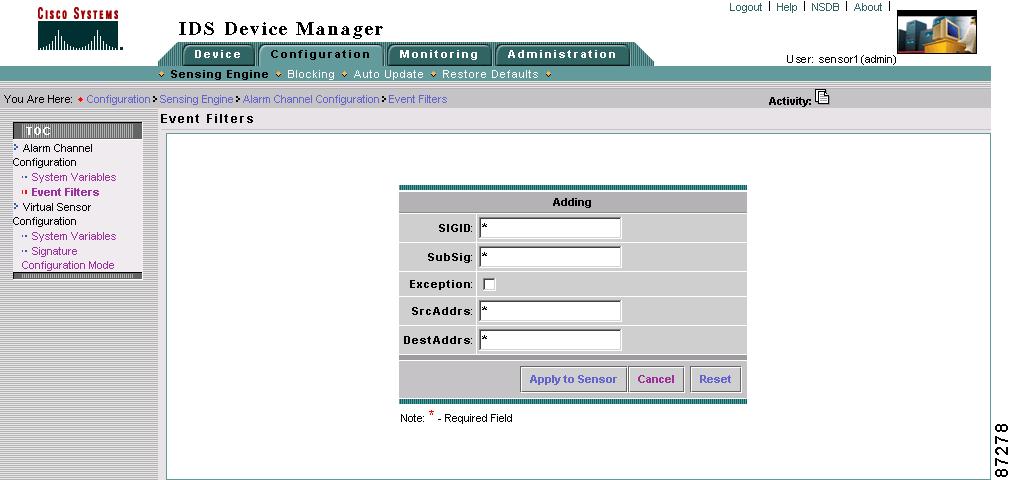Open System Variables under Virtual Sensor Configuration
1013x480 pixels.
tap(74, 236)
